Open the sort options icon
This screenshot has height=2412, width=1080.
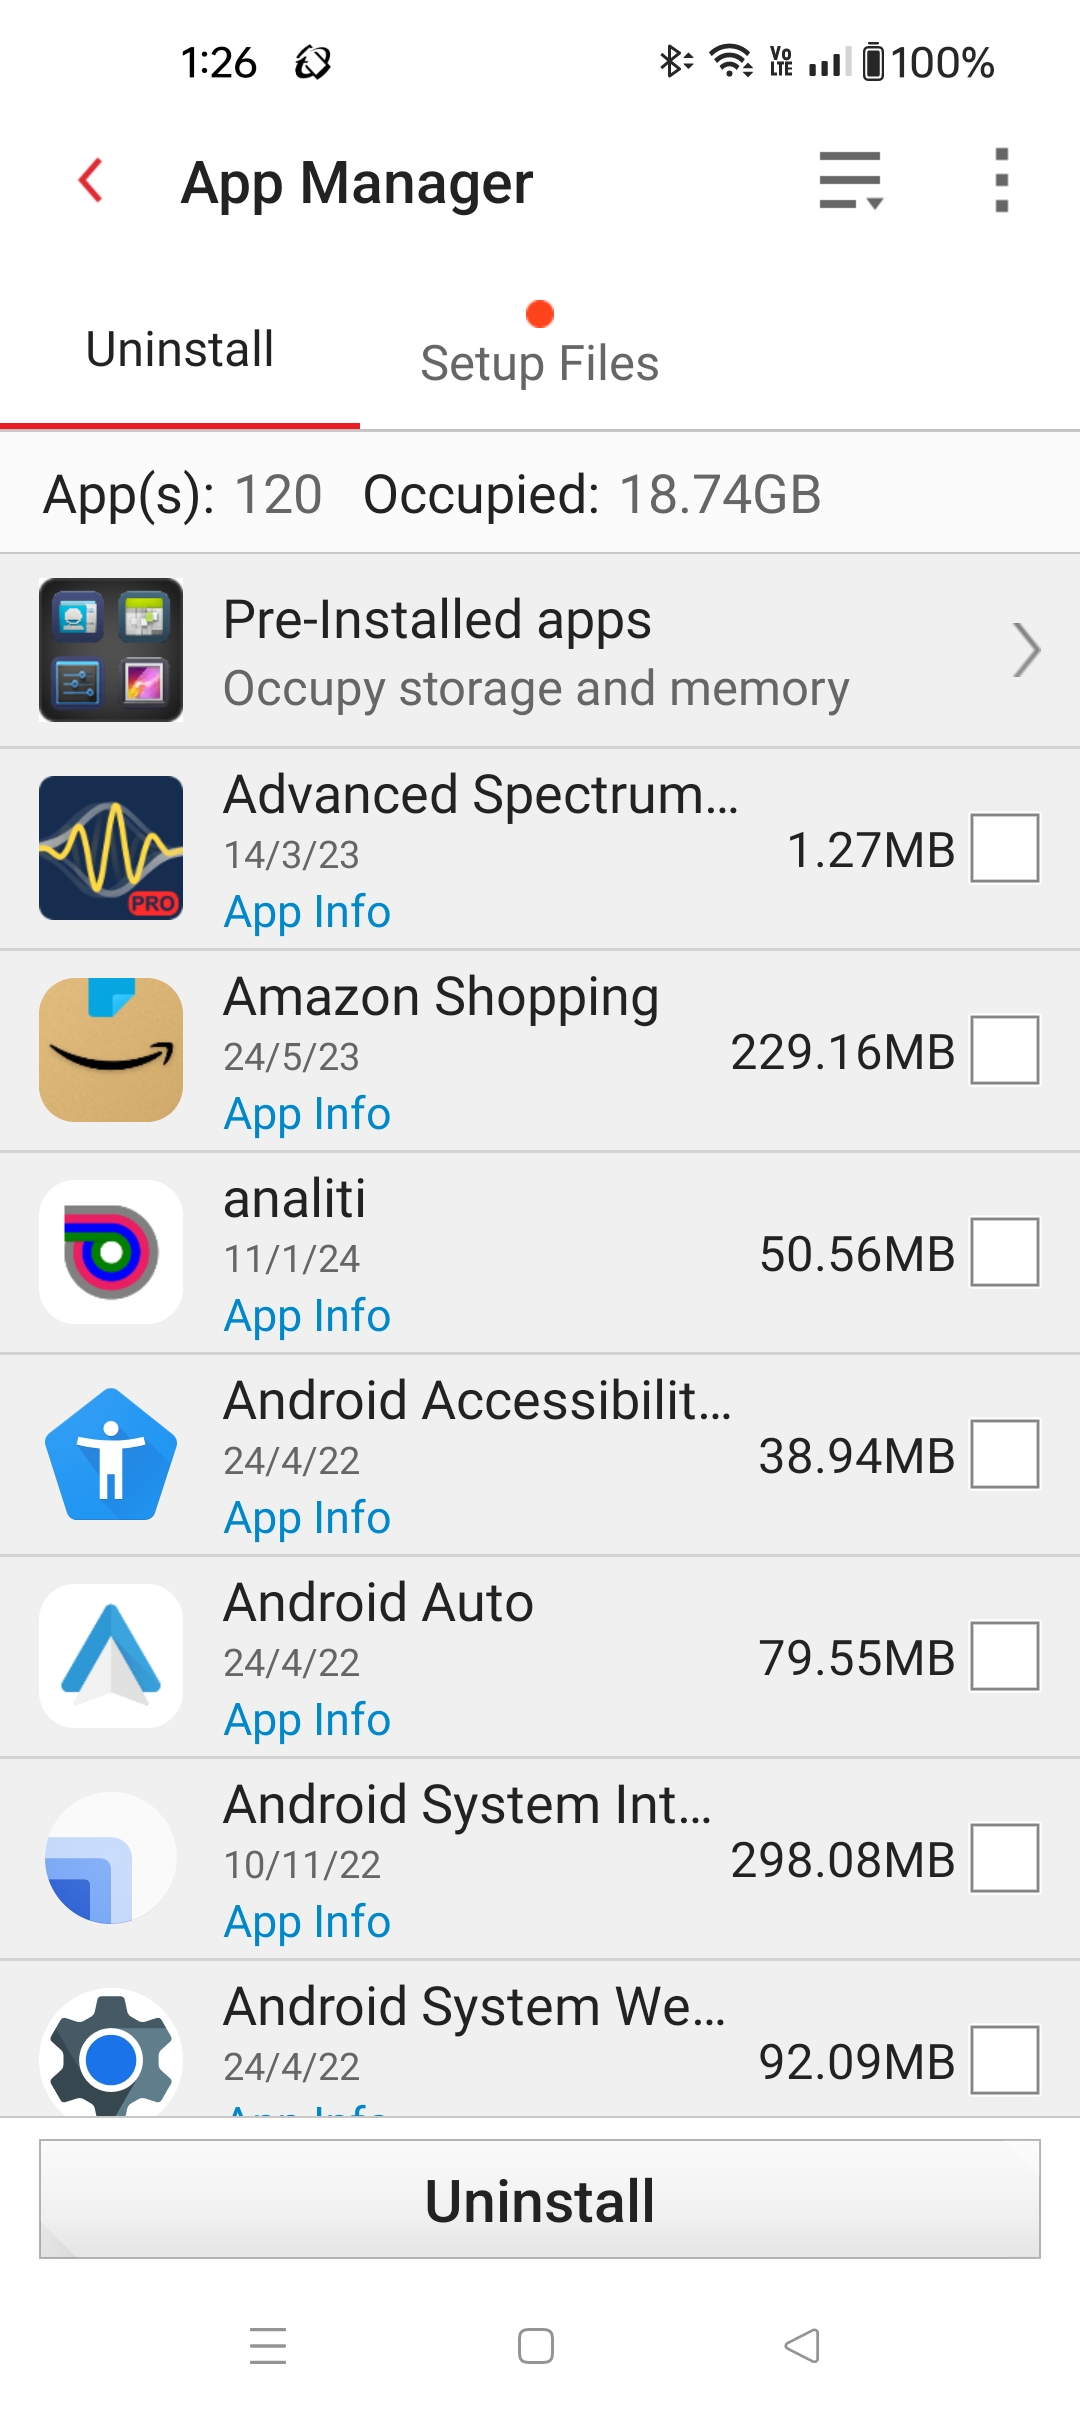click(x=850, y=181)
